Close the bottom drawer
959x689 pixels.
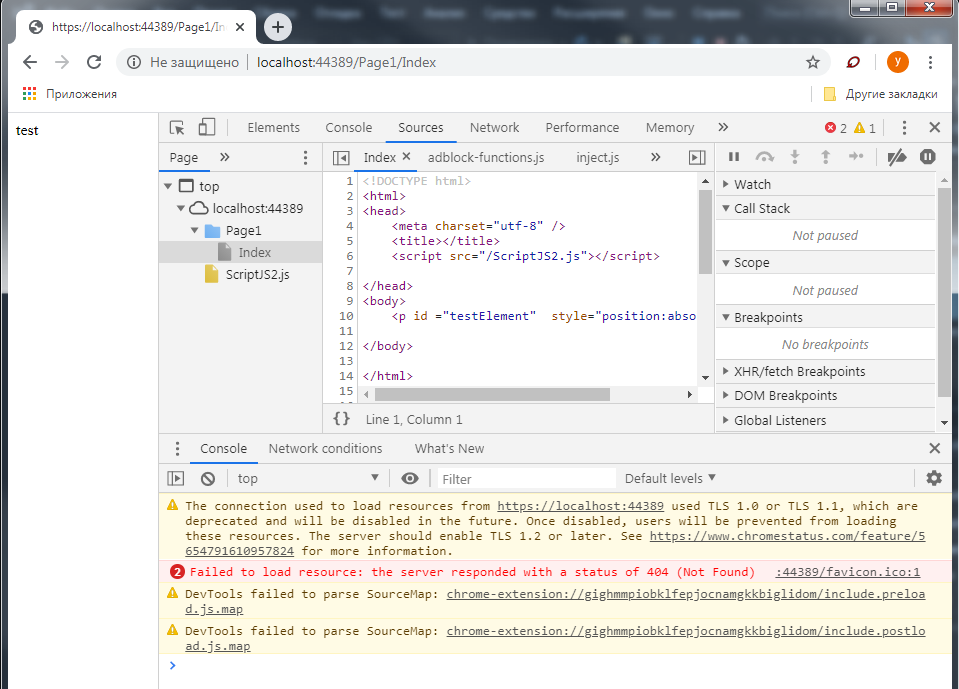[935, 448]
